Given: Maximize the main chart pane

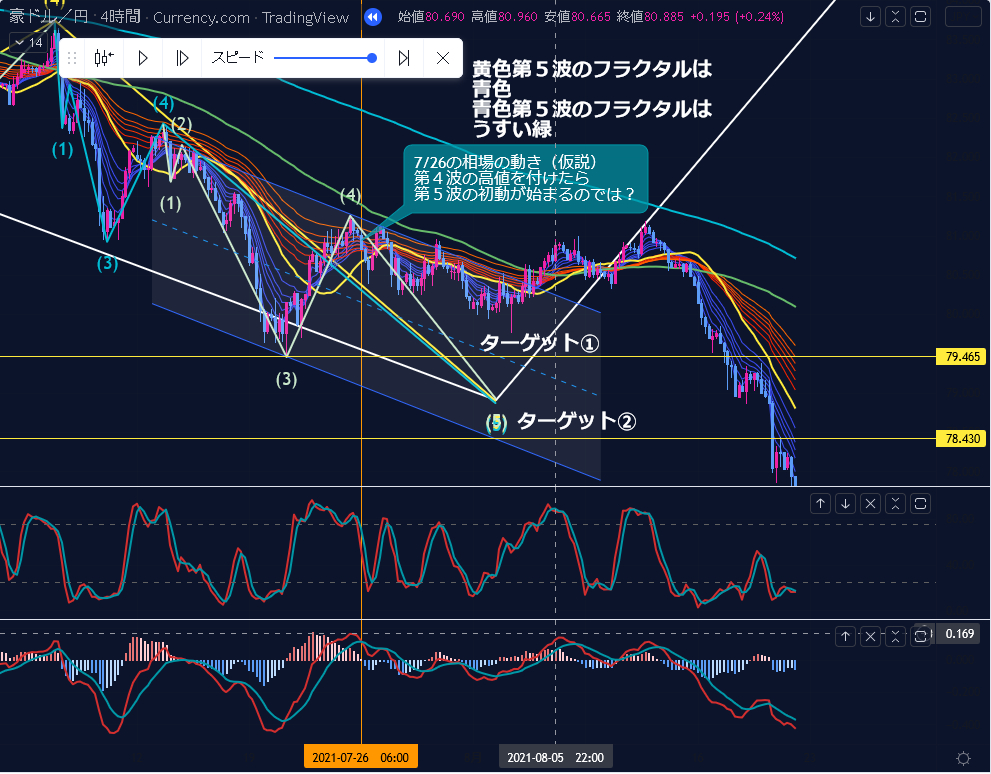Looking at the screenshot, I should click(921, 17).
